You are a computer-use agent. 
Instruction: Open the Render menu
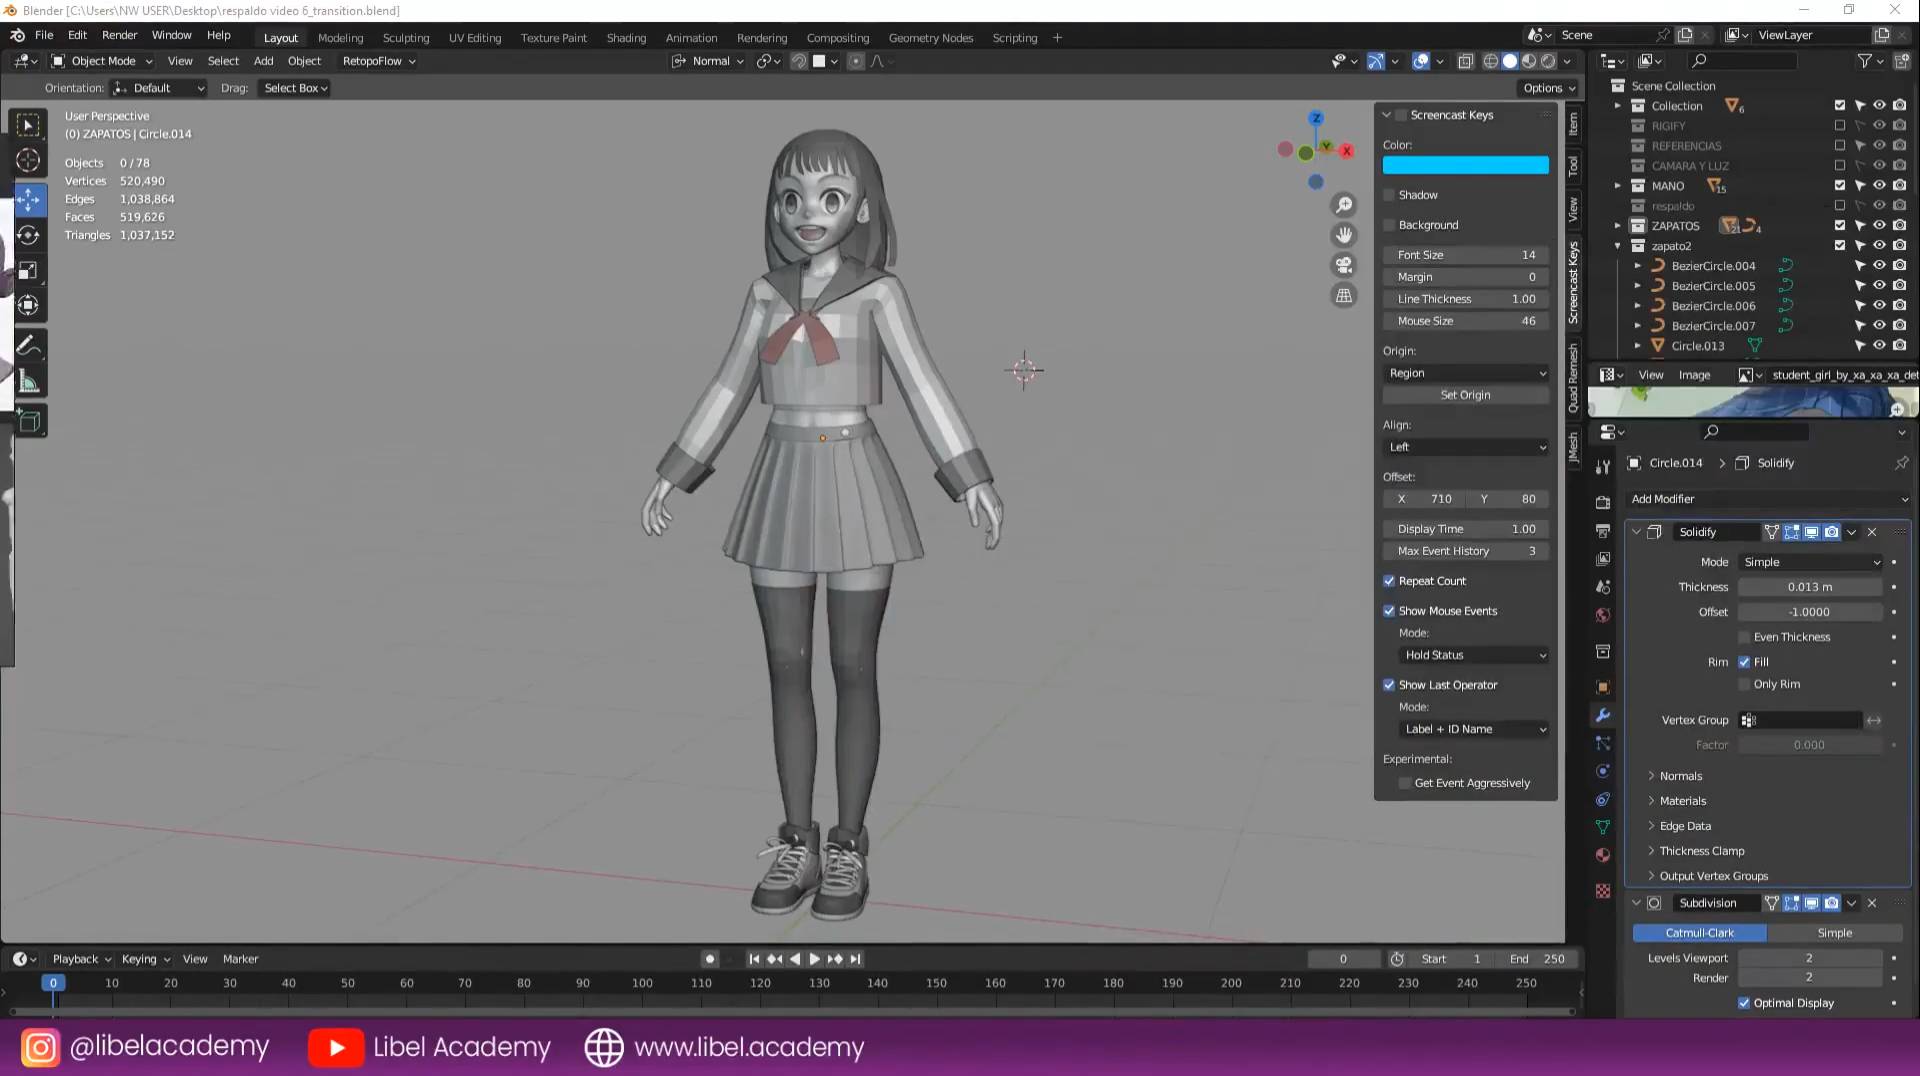[119, 35]
